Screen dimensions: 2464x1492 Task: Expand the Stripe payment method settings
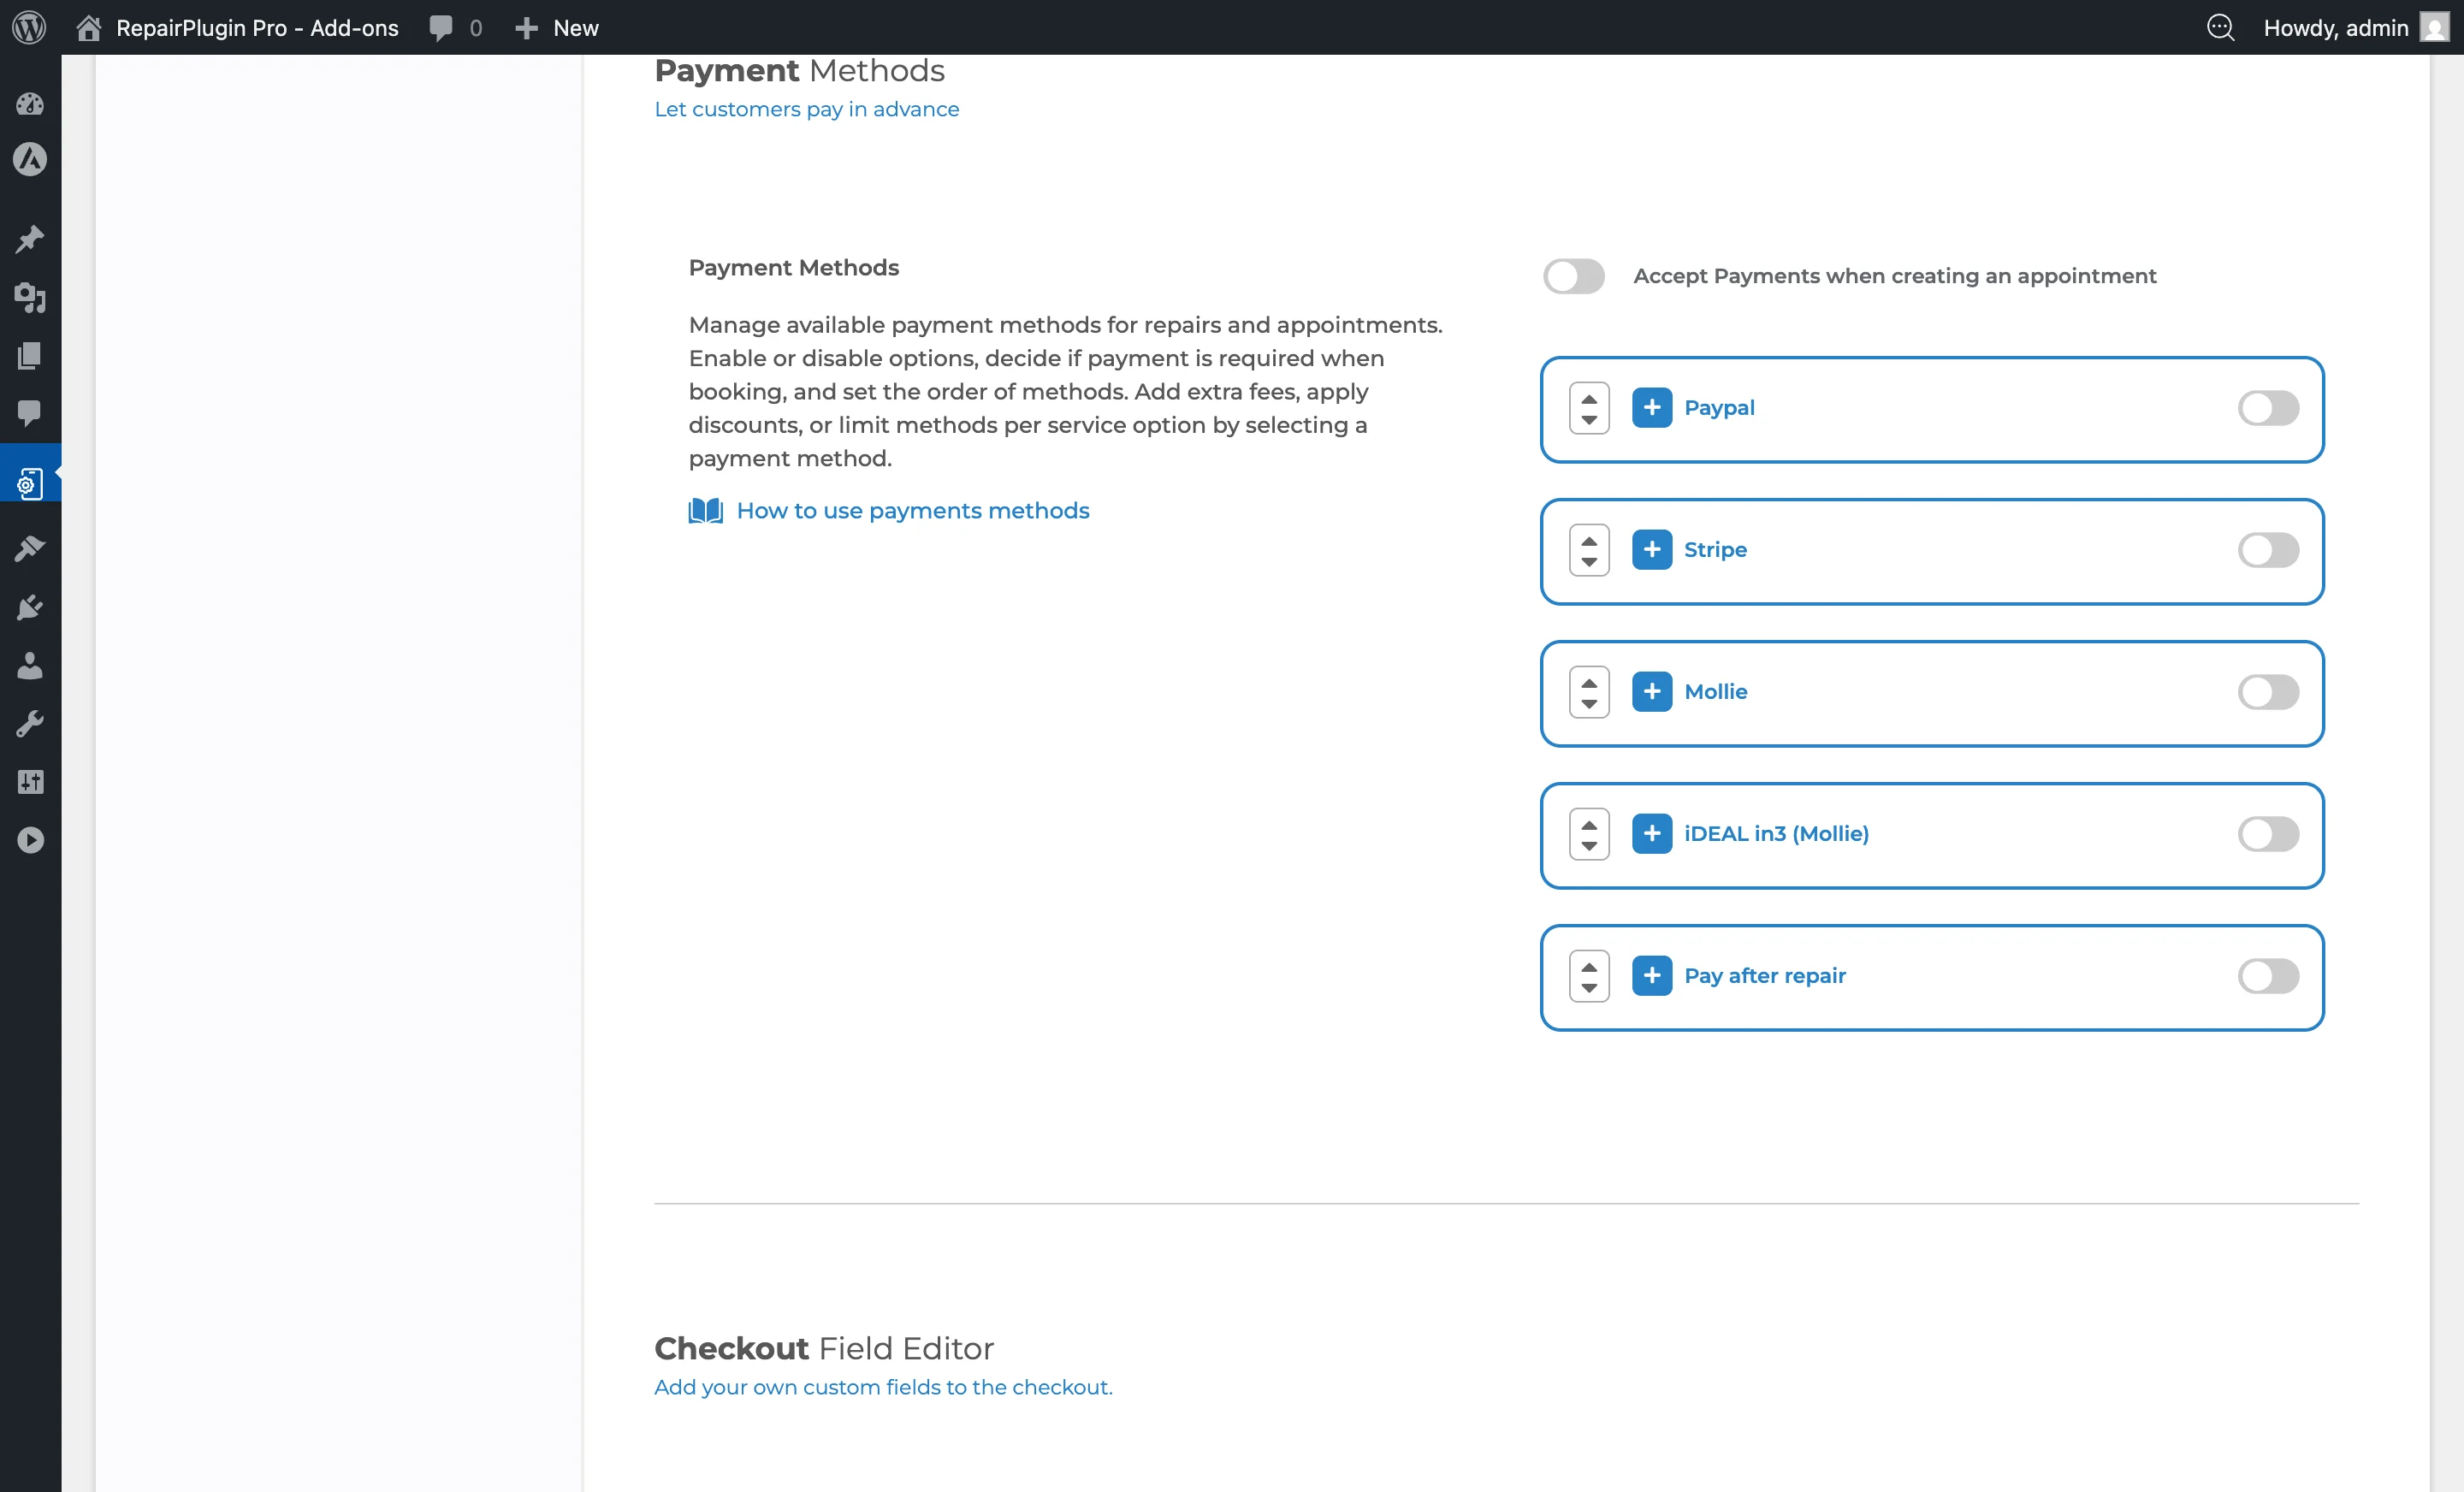[1652, 549]
